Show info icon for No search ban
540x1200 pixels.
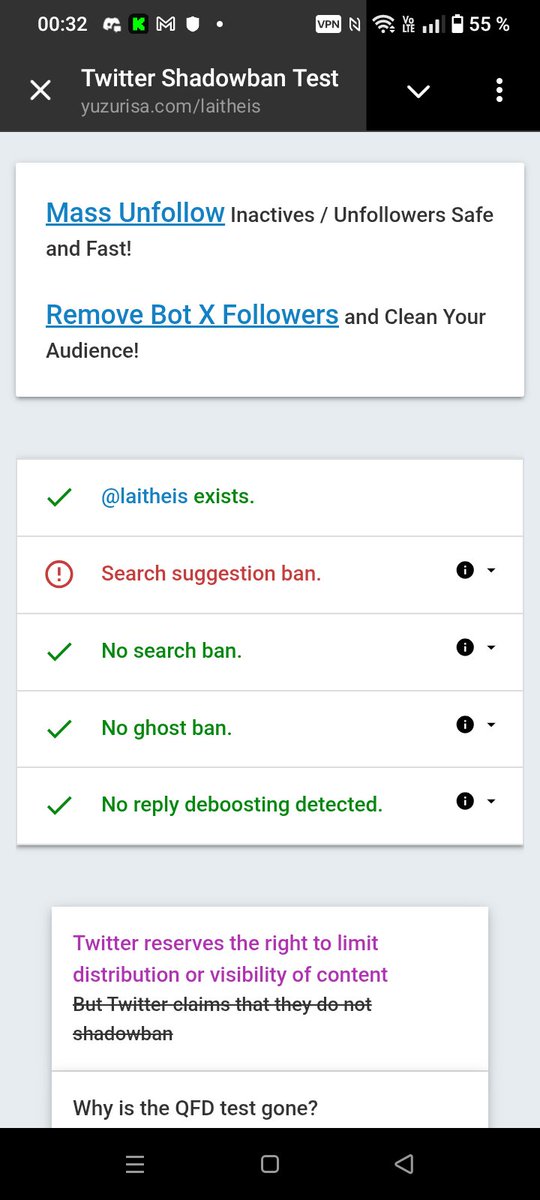pos(464,648)
